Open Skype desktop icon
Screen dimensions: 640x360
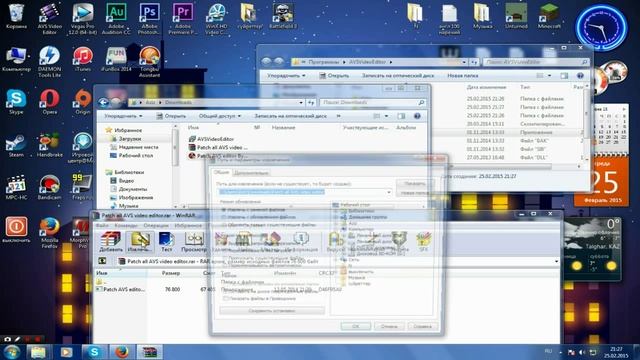tap(16, 102)
